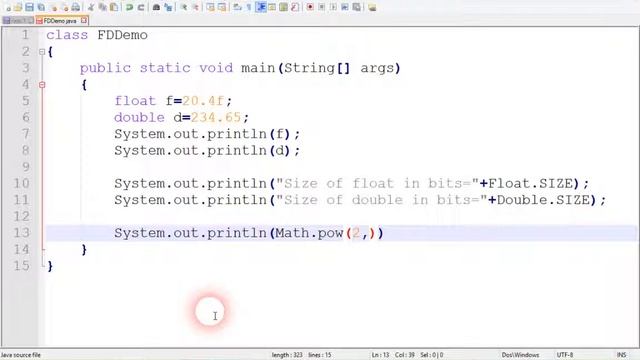Click the "INS" insert mode indicator
The image size is (640, 360).
pos(621,355)
